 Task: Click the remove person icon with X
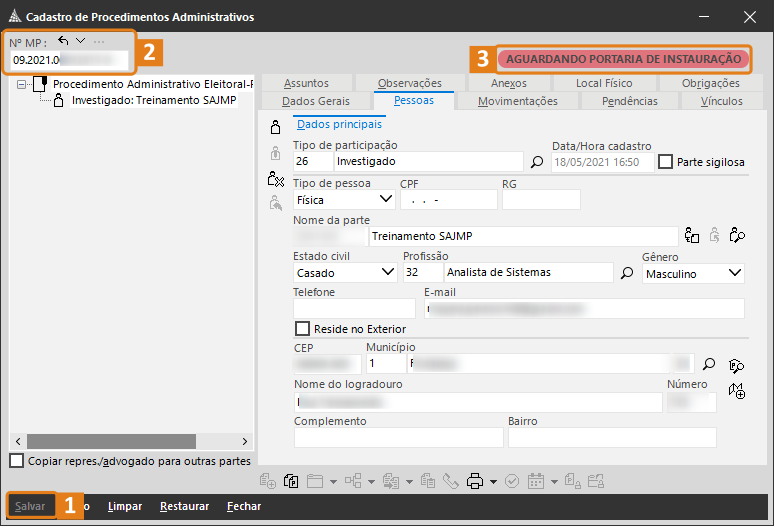tap(275, 179)
